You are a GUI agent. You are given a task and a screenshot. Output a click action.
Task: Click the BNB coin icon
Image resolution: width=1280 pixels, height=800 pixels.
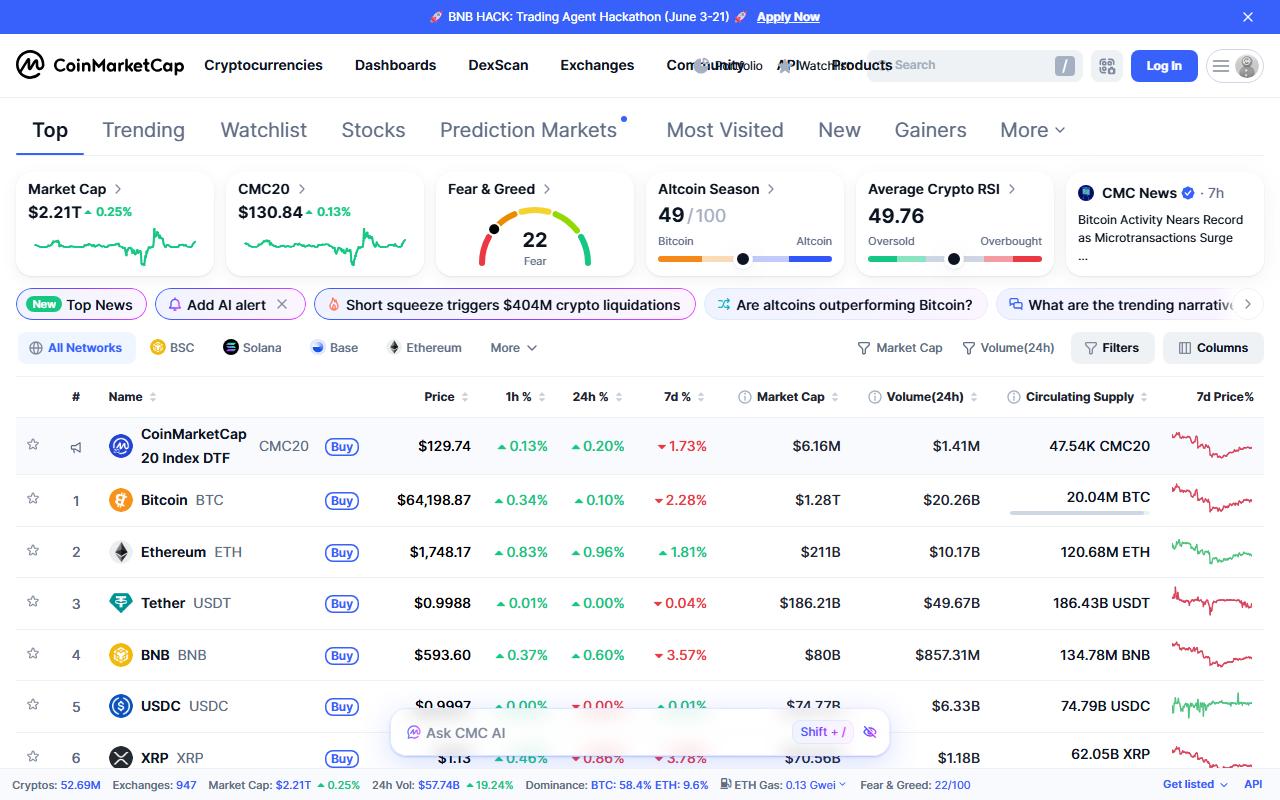[121, 655]
